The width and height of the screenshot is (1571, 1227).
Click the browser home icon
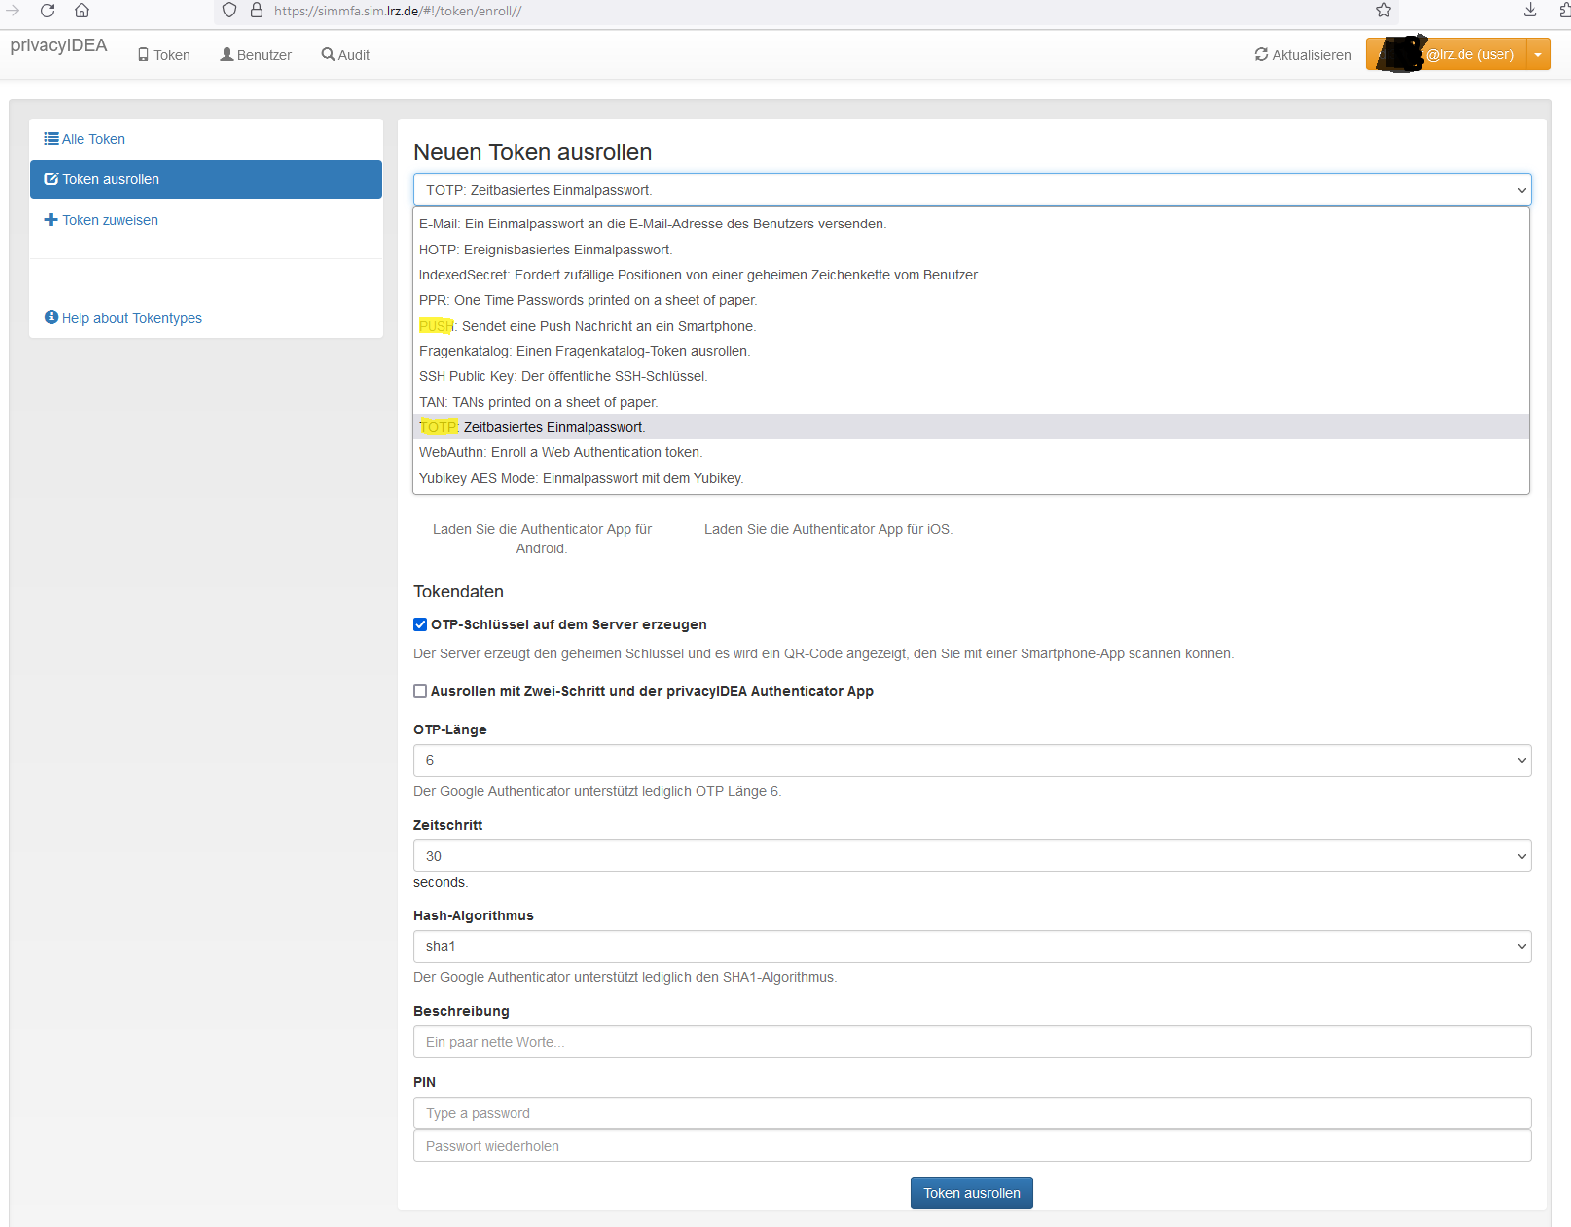[x=82, y=10]
